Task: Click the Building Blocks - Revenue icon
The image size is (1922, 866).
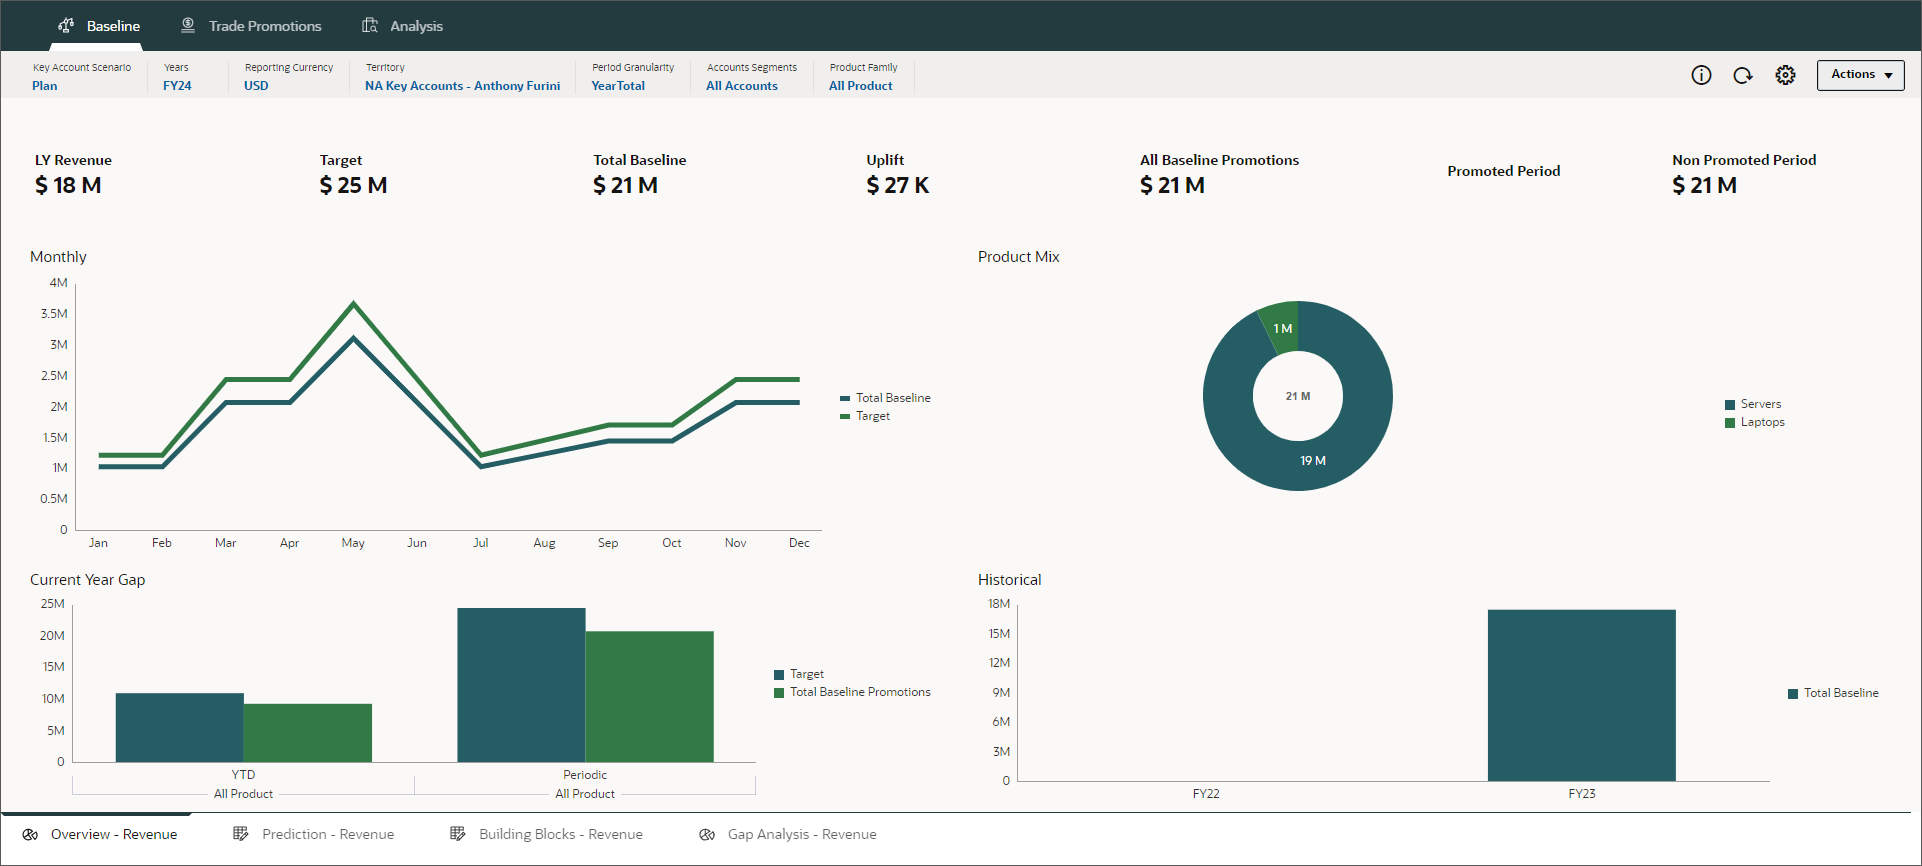Action: click(458, 834)
